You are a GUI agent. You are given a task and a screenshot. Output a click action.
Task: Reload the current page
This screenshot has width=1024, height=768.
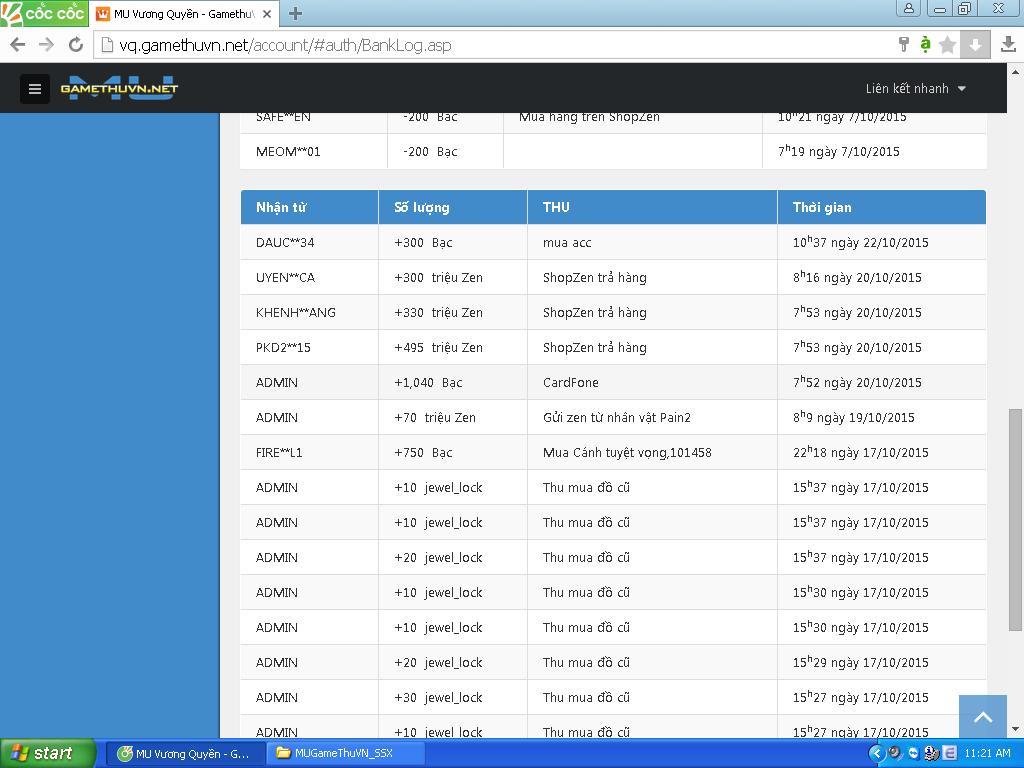point(75,45)
